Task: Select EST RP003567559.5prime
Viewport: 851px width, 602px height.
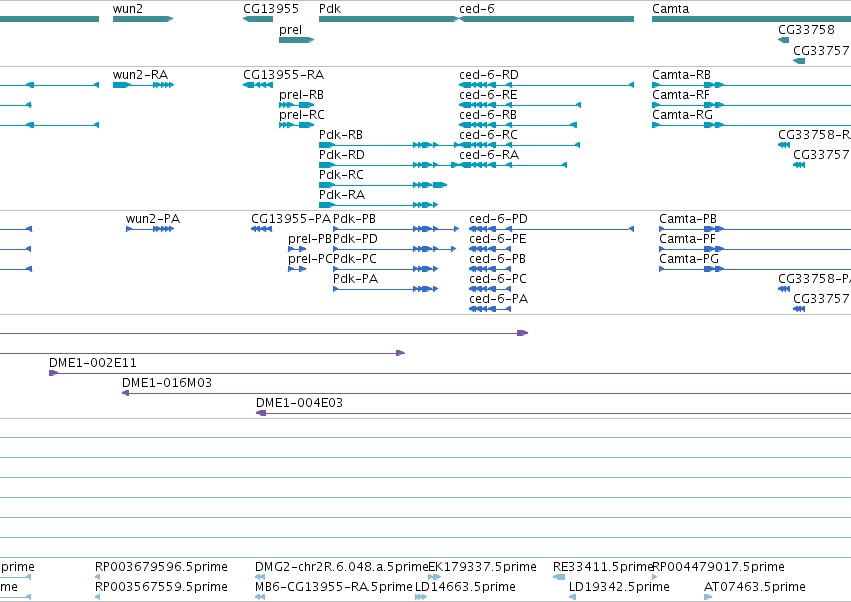Action: coord(161,587)
